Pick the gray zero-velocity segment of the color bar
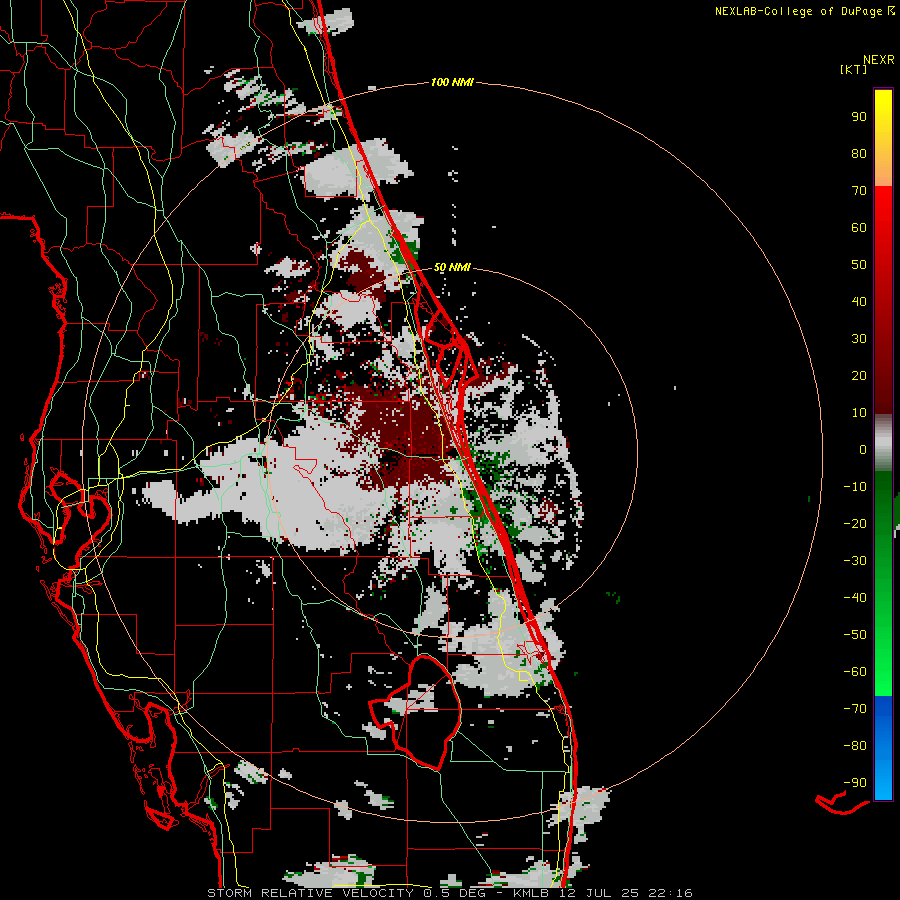Image resolution: width=900 pixels, height=900 pixels. 883,443
